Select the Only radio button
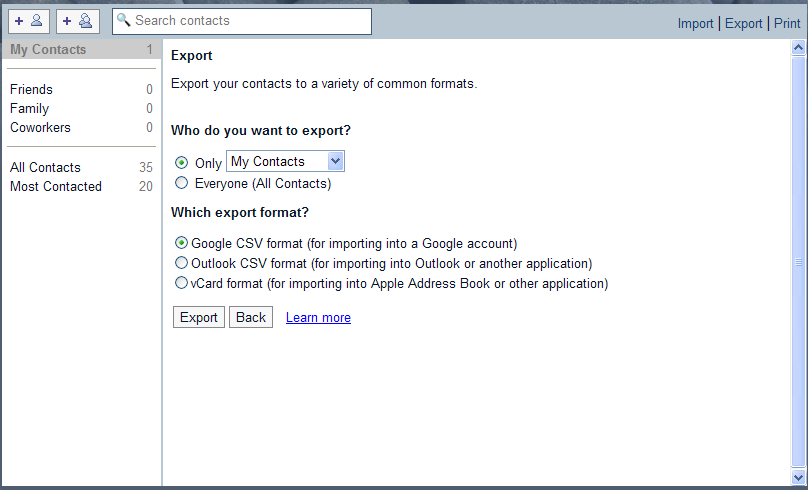Image resolution: width=808 pixels, height=490 pixels. [181, 162]
